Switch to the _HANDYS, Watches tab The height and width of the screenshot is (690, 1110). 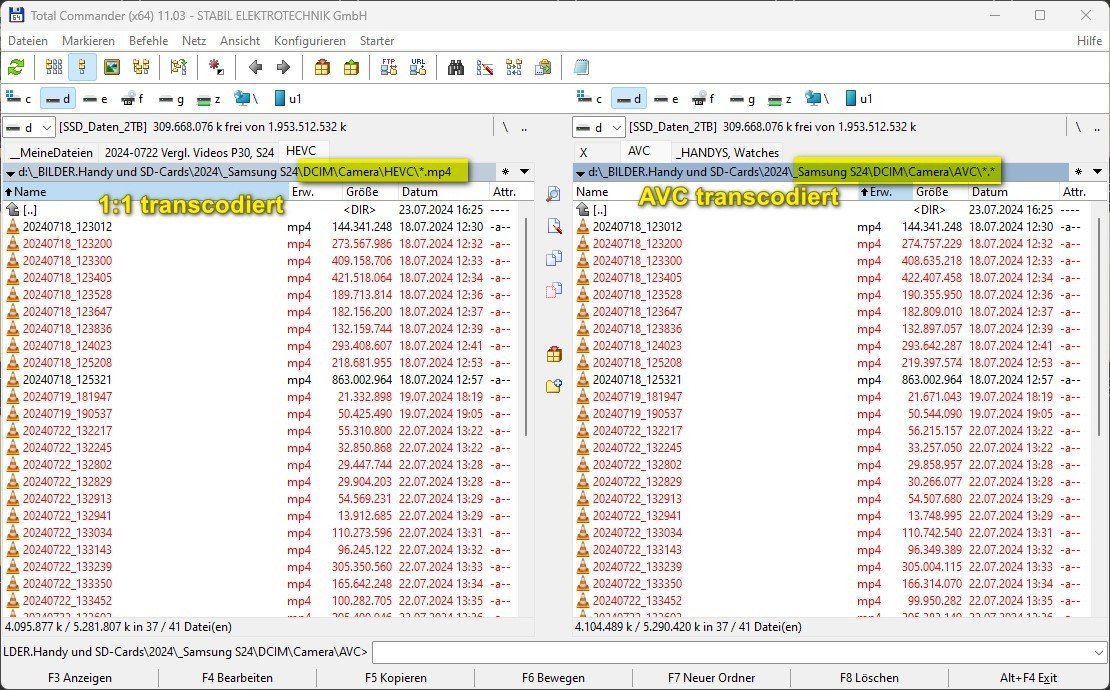(725, 152)
